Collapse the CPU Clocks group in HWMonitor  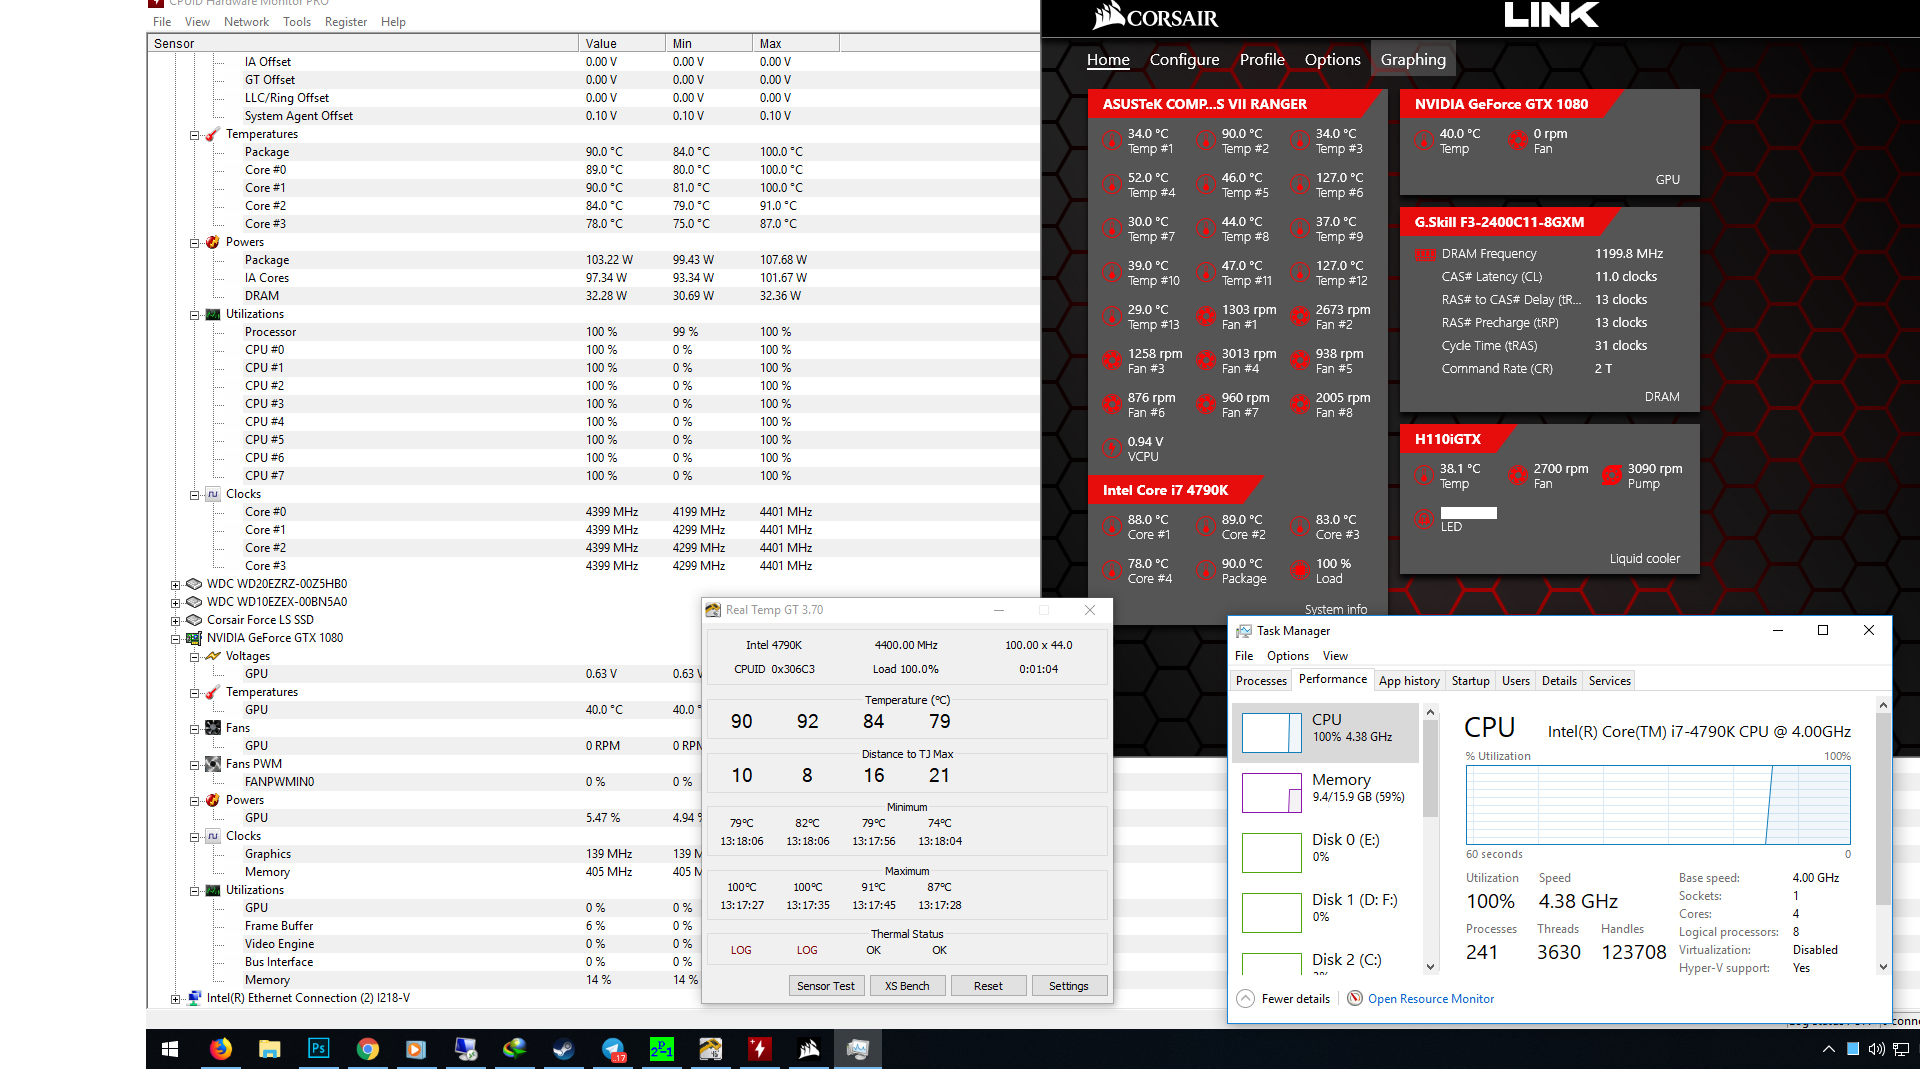pos(195,495)
